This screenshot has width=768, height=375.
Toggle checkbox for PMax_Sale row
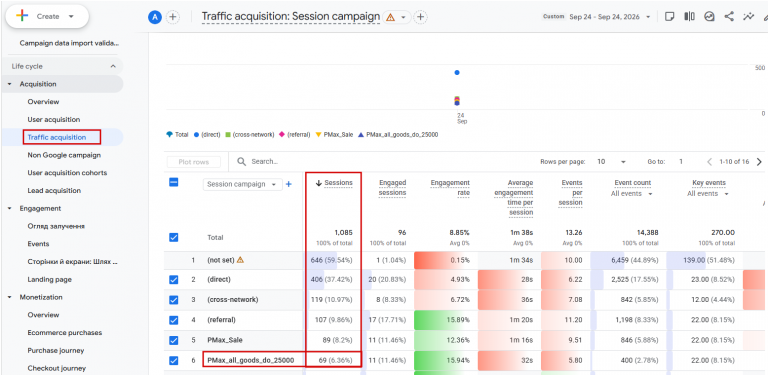tap(173, 340)
